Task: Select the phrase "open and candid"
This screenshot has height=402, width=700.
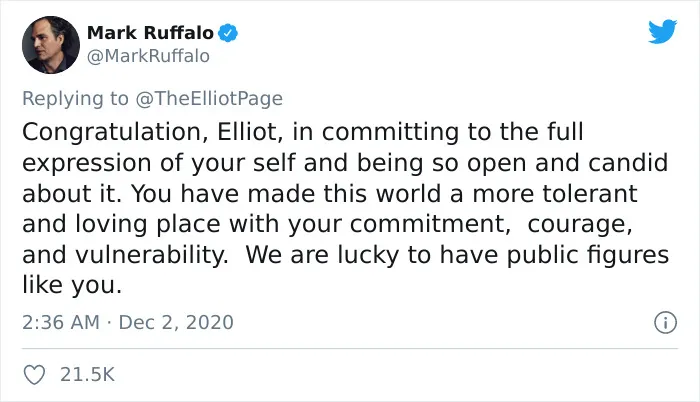Action: tap(567, 163)
